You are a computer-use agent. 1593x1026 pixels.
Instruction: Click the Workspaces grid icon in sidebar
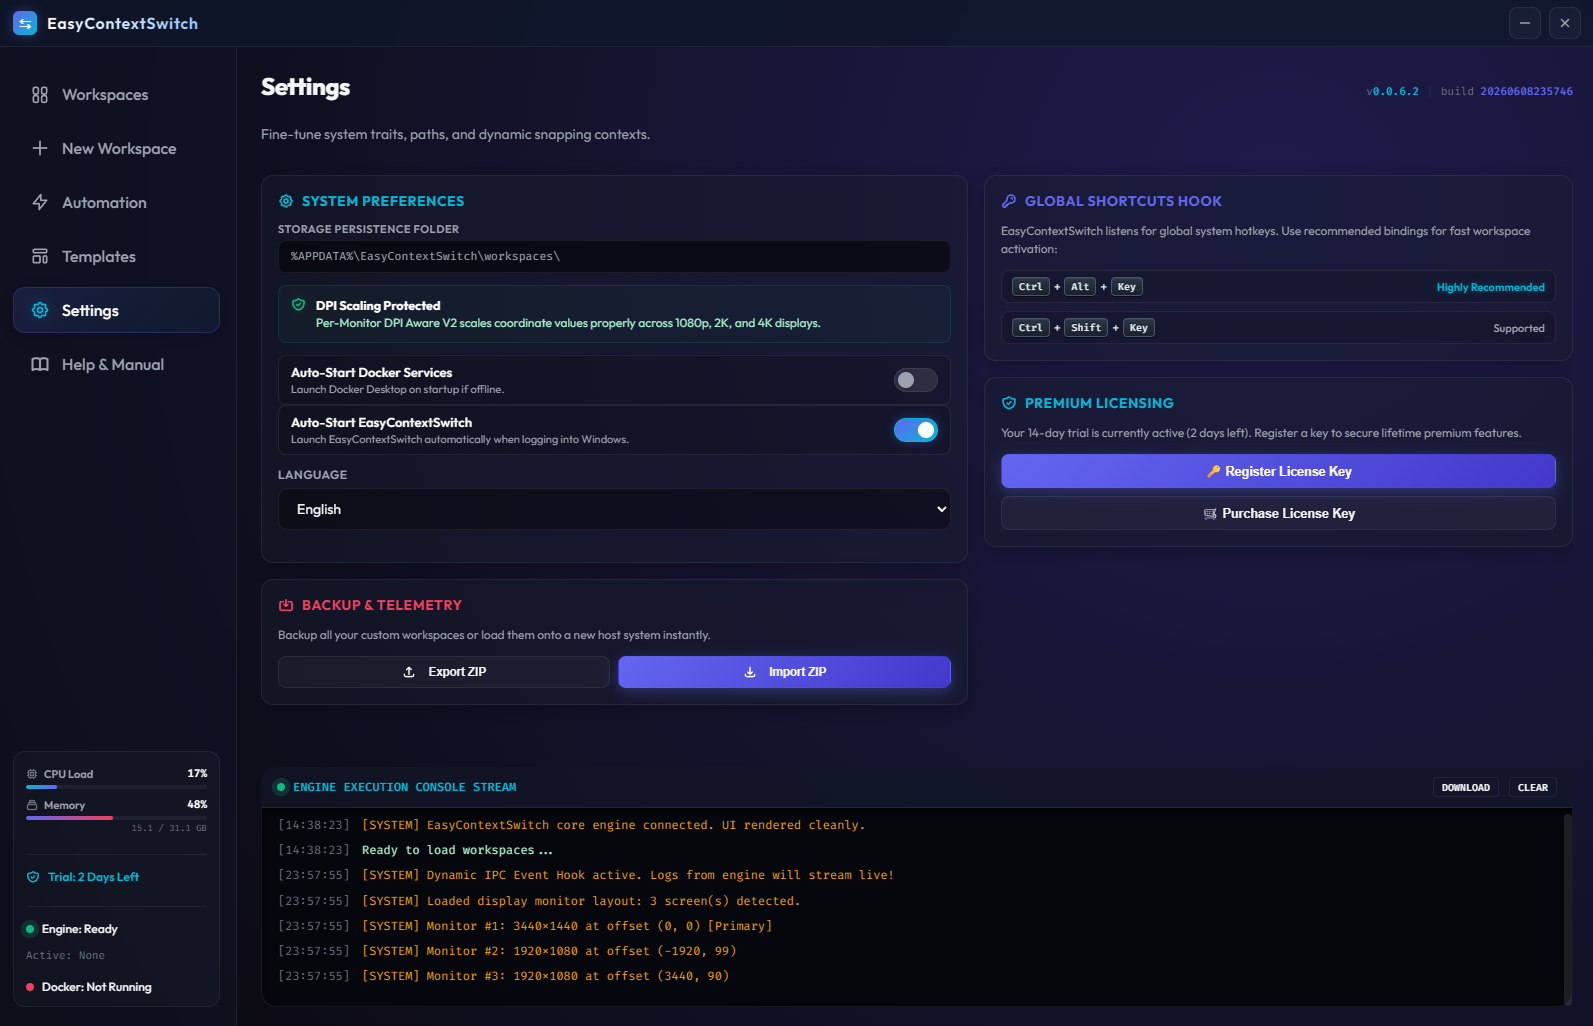[x=40, y=95]
